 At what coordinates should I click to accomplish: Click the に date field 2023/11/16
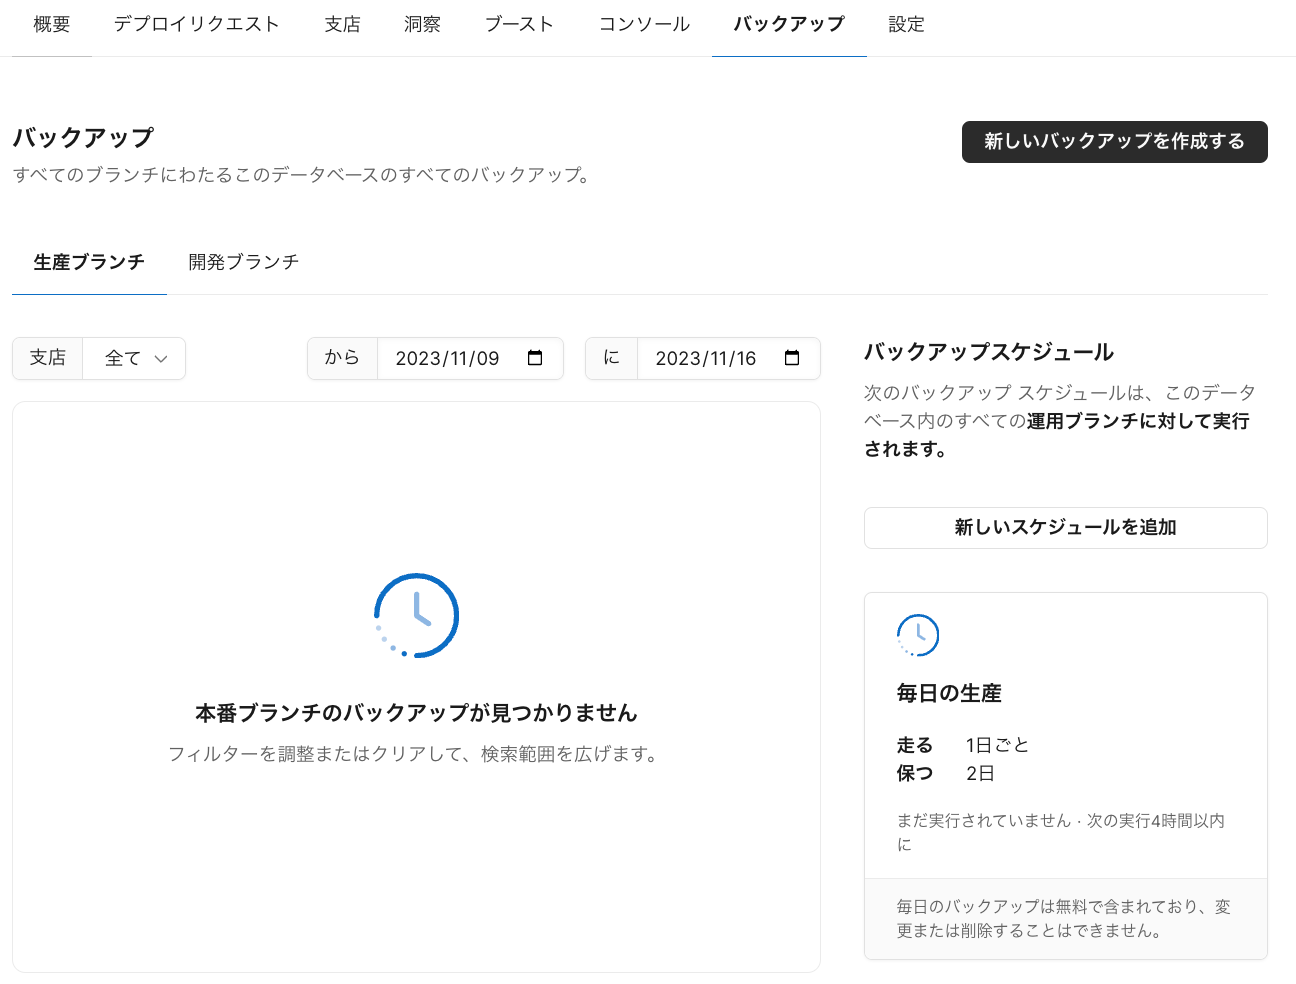(729, 358)
